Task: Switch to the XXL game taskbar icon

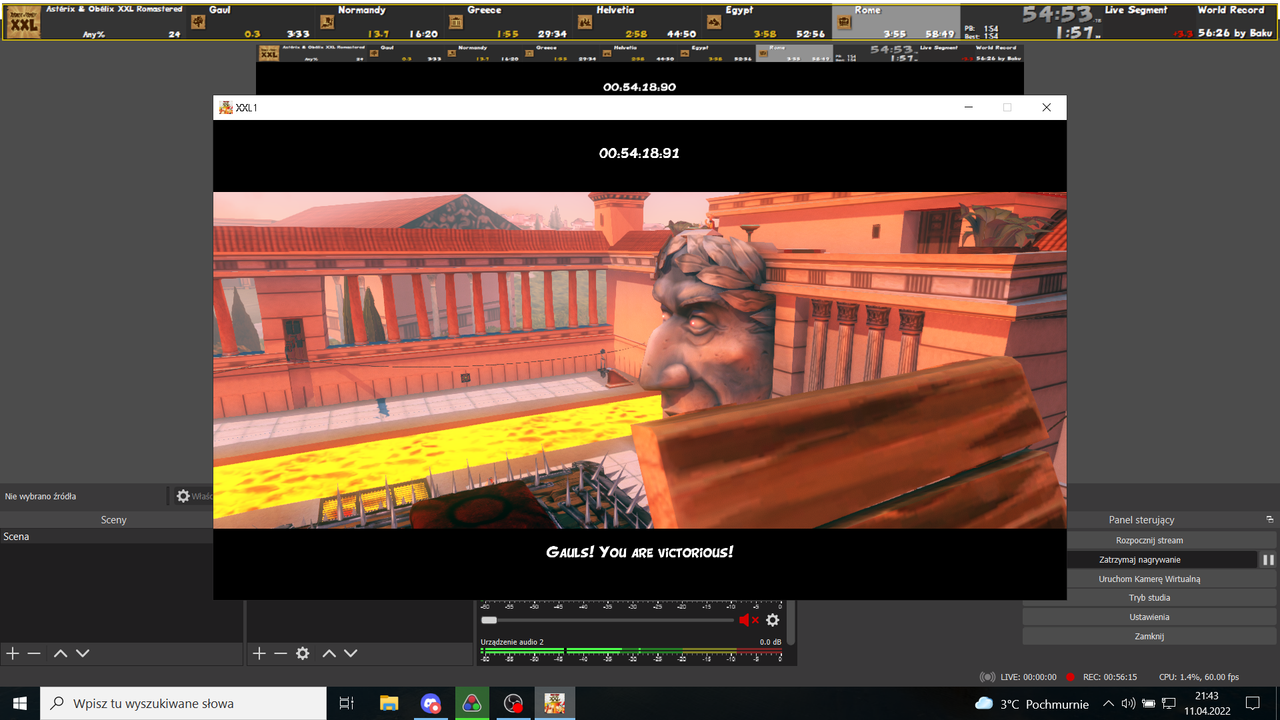Action: tap(554, 704)
